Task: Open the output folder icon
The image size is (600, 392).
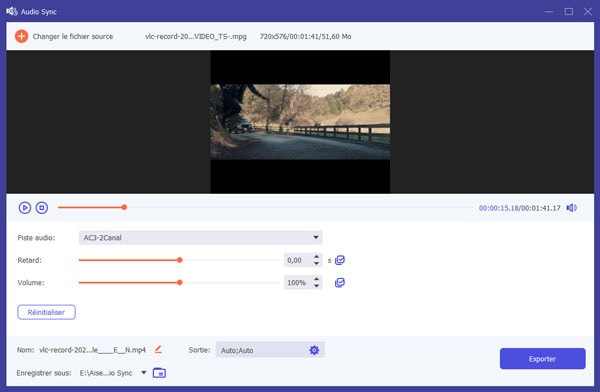Action: click(159, 372)
